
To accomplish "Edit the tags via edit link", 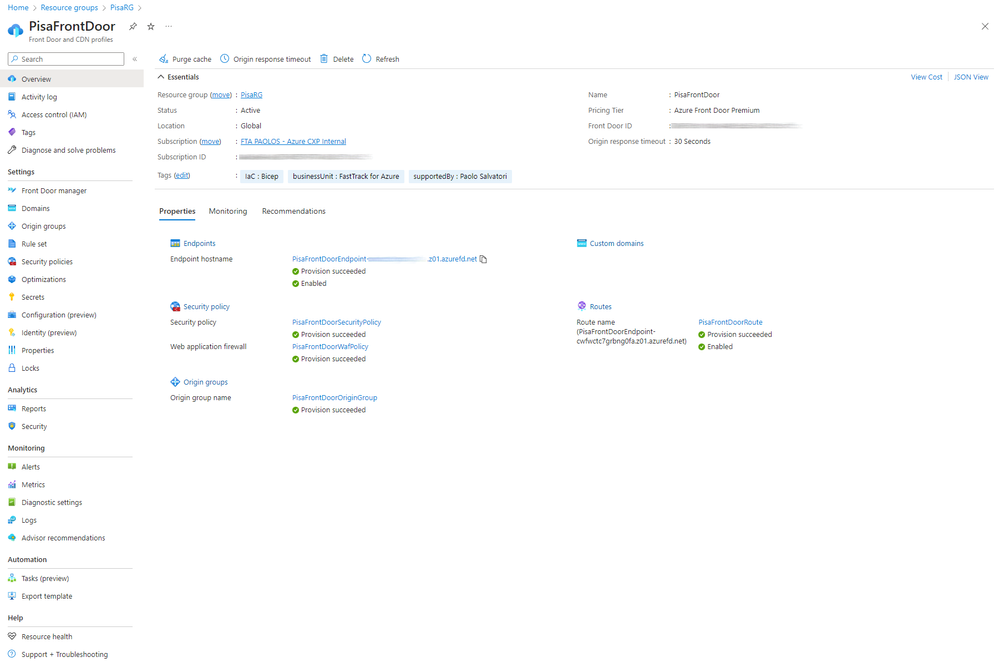I will coord(182,176).
